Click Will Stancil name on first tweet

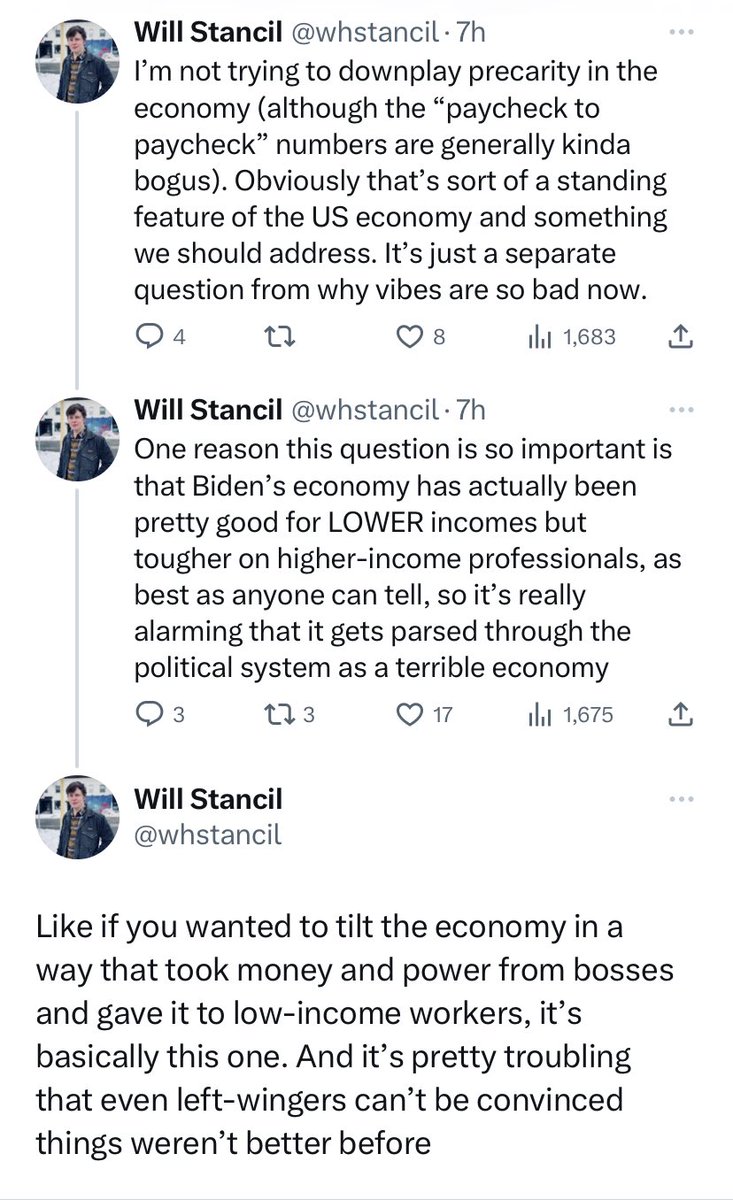pos(206,34)
